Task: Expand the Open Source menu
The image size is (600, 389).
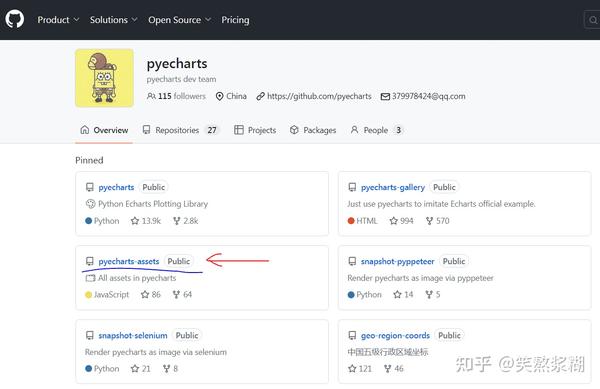Action: tap(179, 20)
